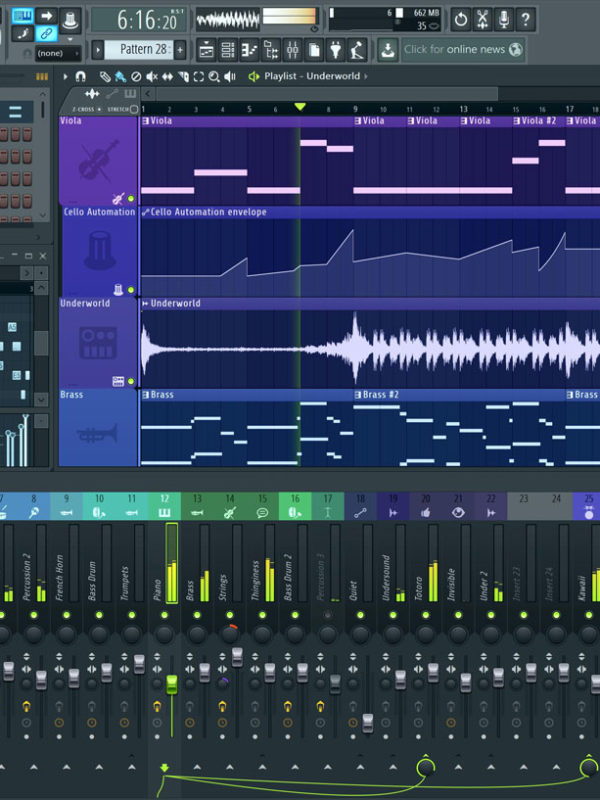Open the help question mark button

tap(526, 19)
